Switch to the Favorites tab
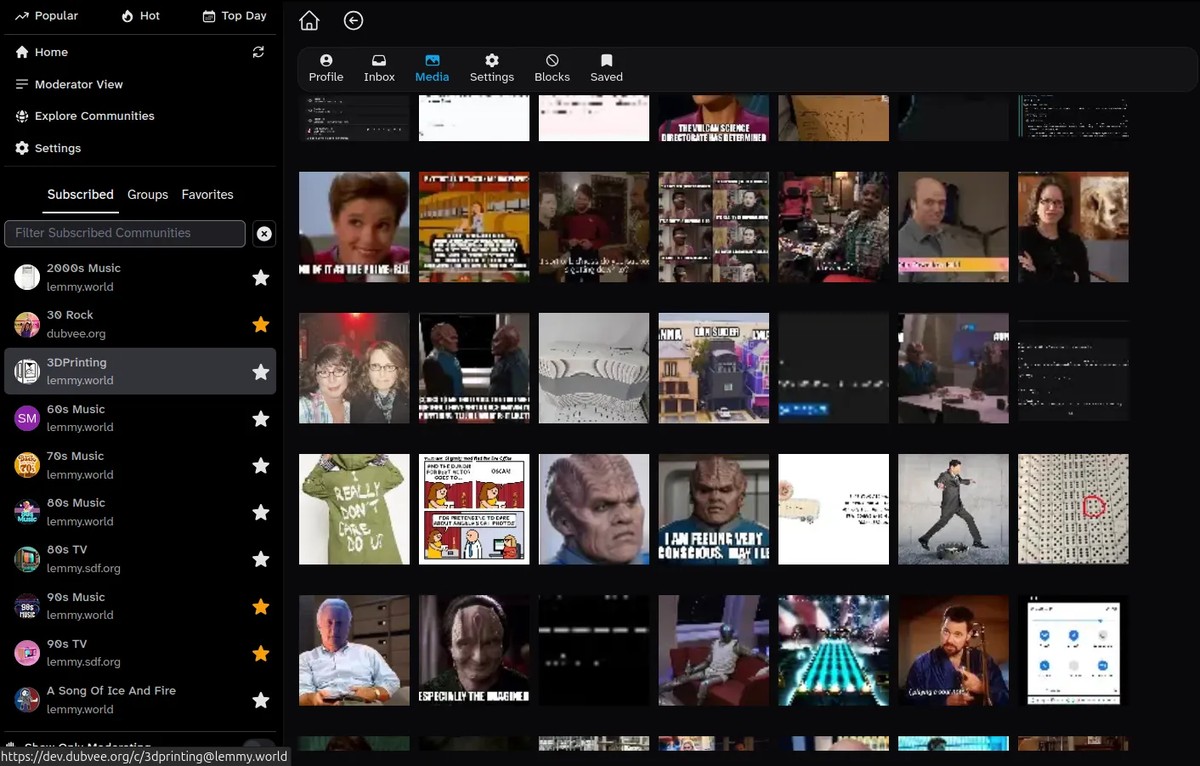The width and height of the screenshot is (1200, 766). coord(207,195)
